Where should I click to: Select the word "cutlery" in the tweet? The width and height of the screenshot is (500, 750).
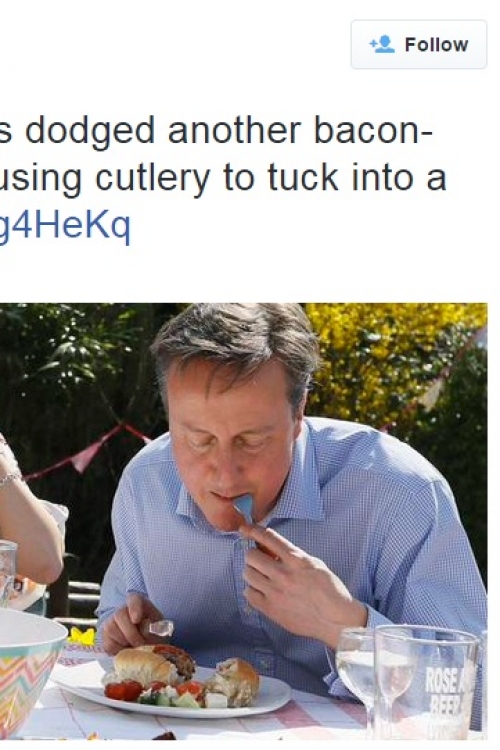click(153, 177)
